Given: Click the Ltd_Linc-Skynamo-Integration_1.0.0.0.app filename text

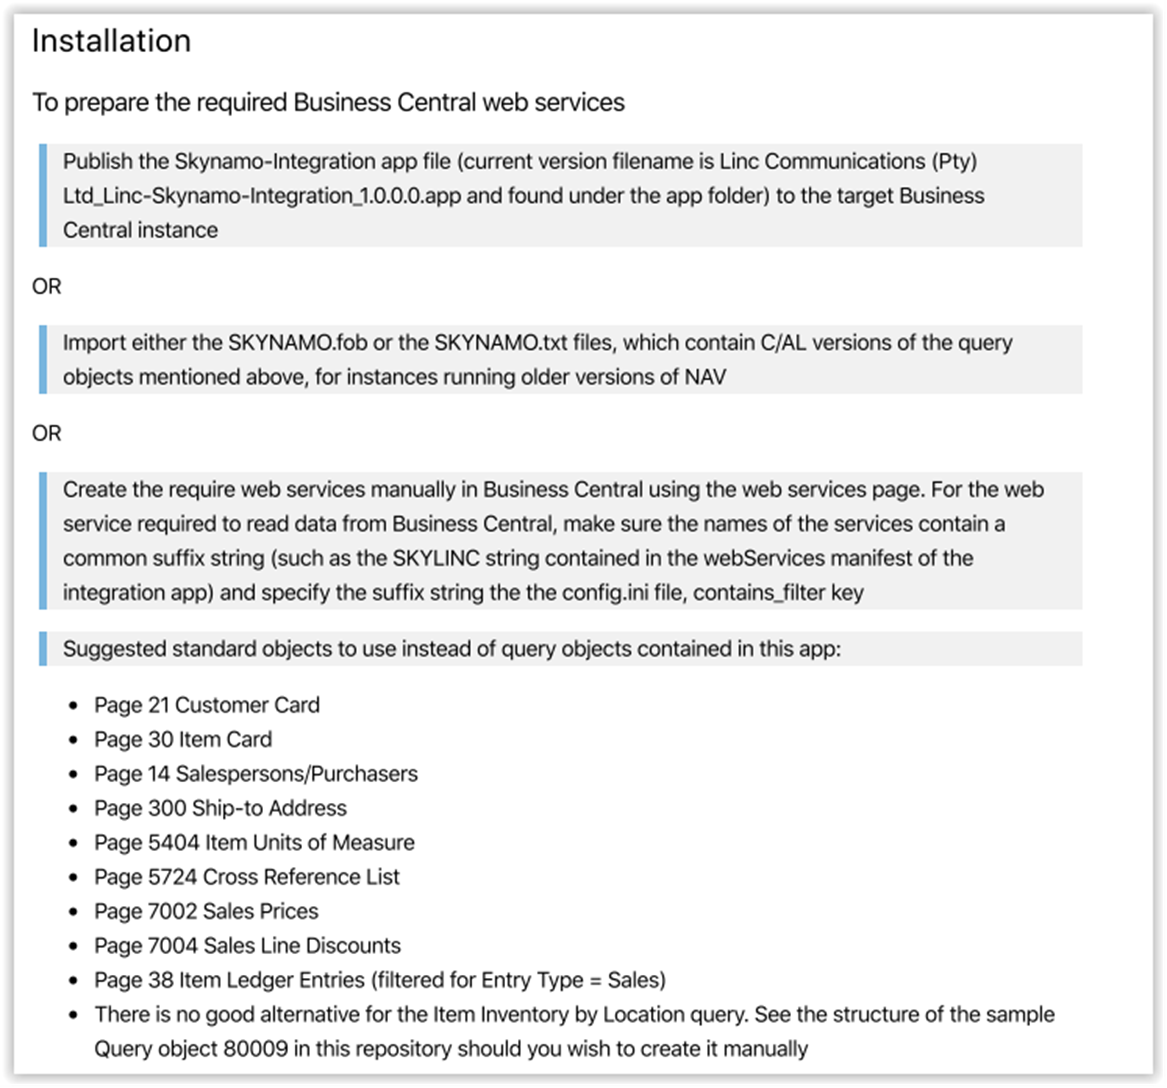Looking at the screenshot, I should [x=263, y=196].
